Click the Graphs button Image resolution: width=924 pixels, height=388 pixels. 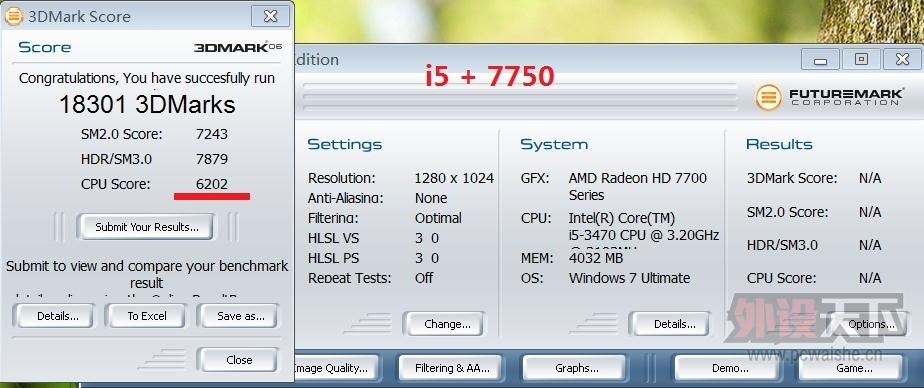[x=576, y=368]
